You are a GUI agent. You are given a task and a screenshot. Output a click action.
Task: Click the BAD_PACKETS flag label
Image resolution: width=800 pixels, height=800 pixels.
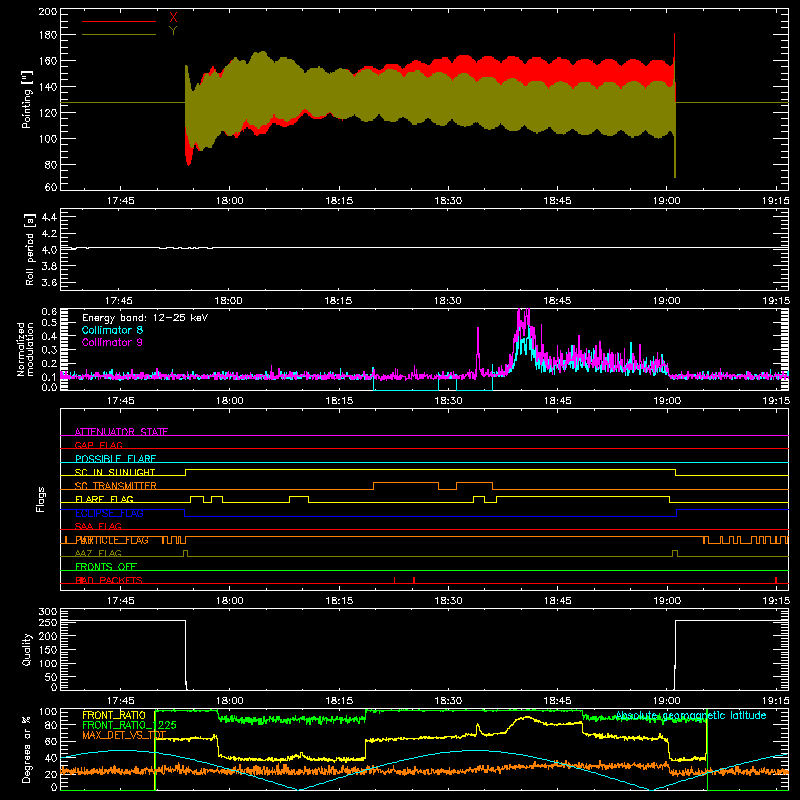pyautogui.click(x=109, y=580)
